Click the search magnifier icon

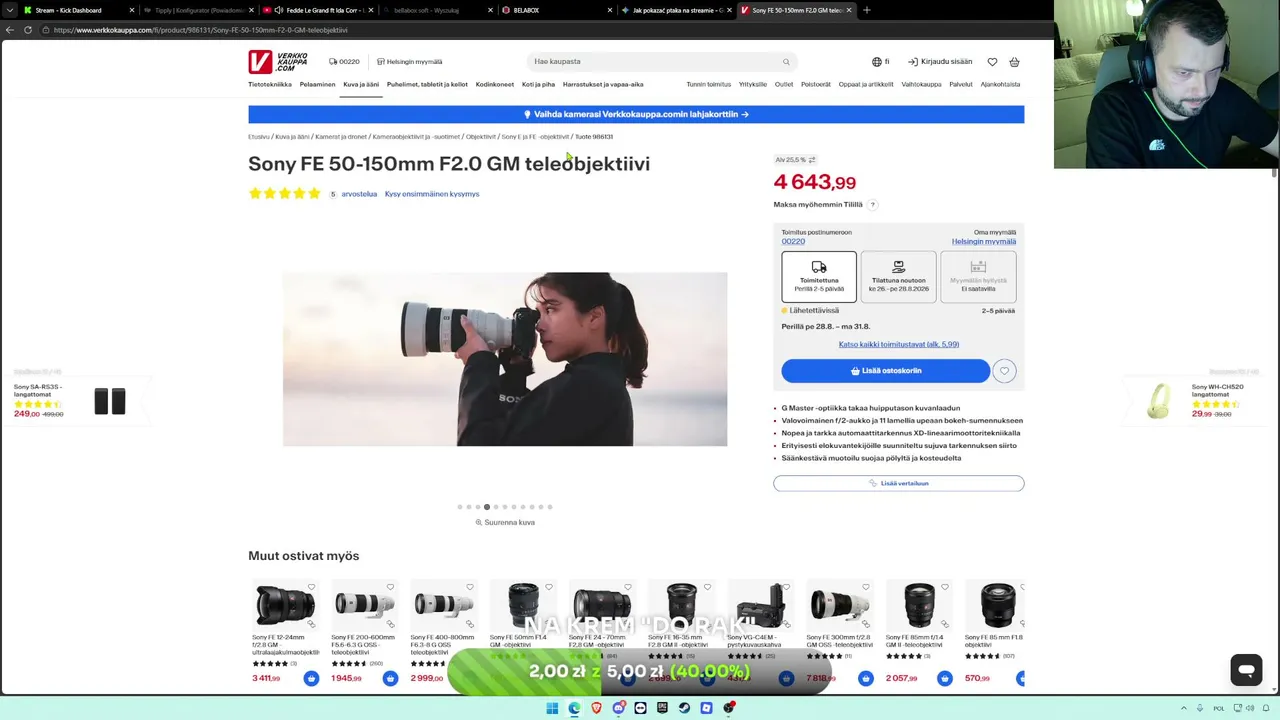tap(786, 62)
